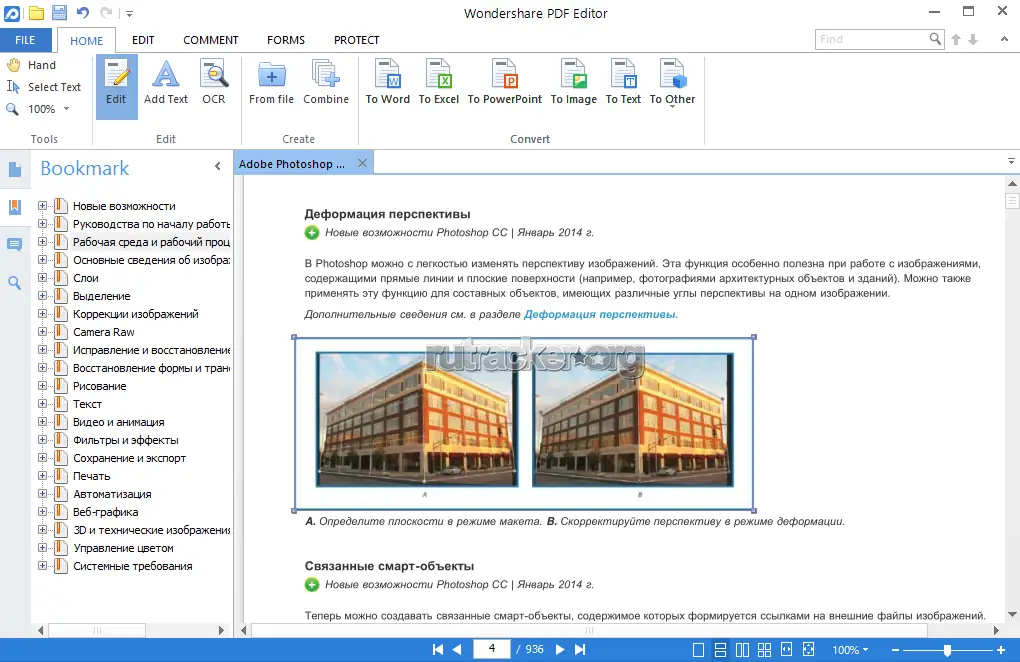Click the page number input field

pyautogui.click(x=491, y=649)
